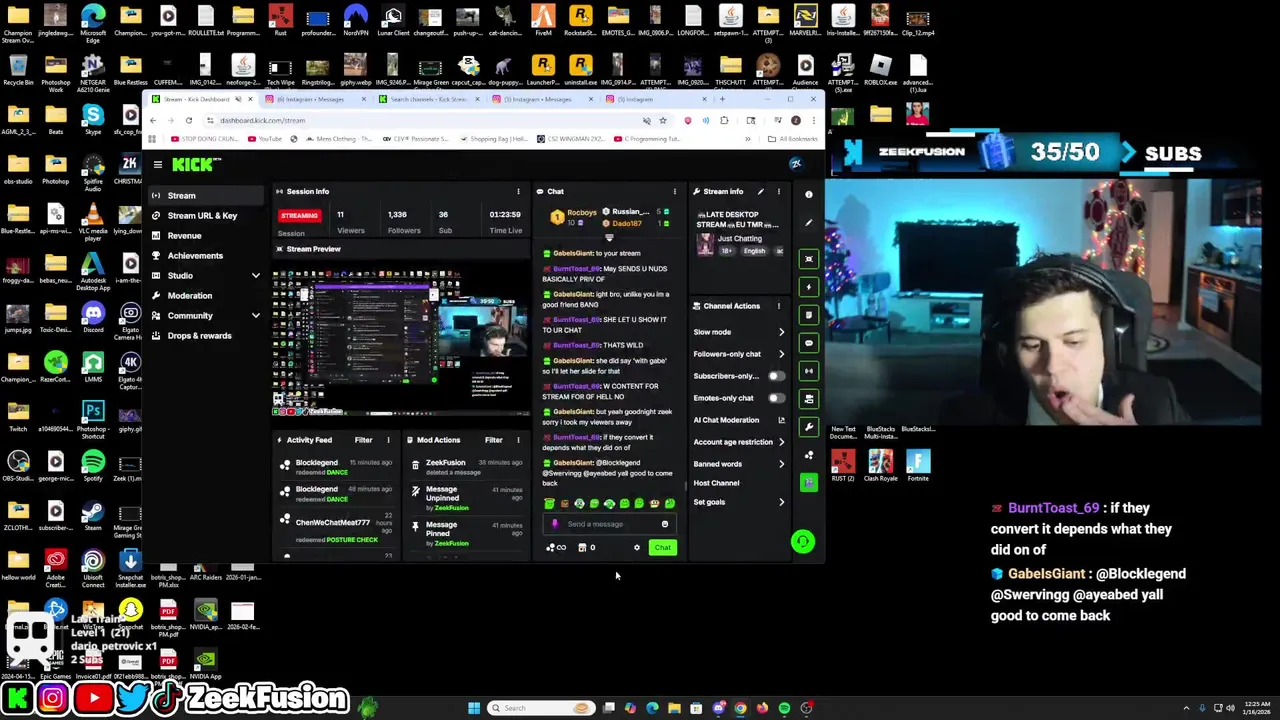Toggle the chat bubble widget icon in right sidebar
This screenshot has width=1280, height=720.
point(809,343)
